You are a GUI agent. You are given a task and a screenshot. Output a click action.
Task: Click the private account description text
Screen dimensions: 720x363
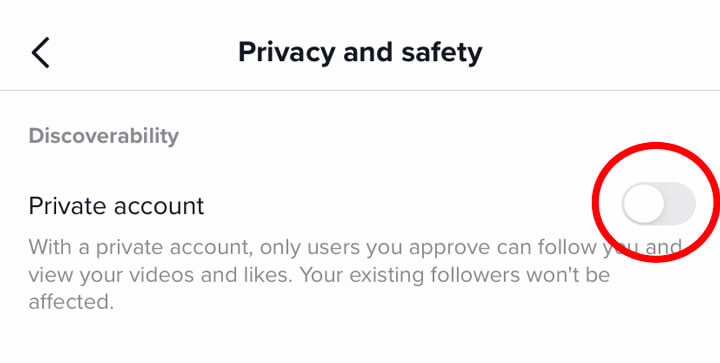coord(355,274)
